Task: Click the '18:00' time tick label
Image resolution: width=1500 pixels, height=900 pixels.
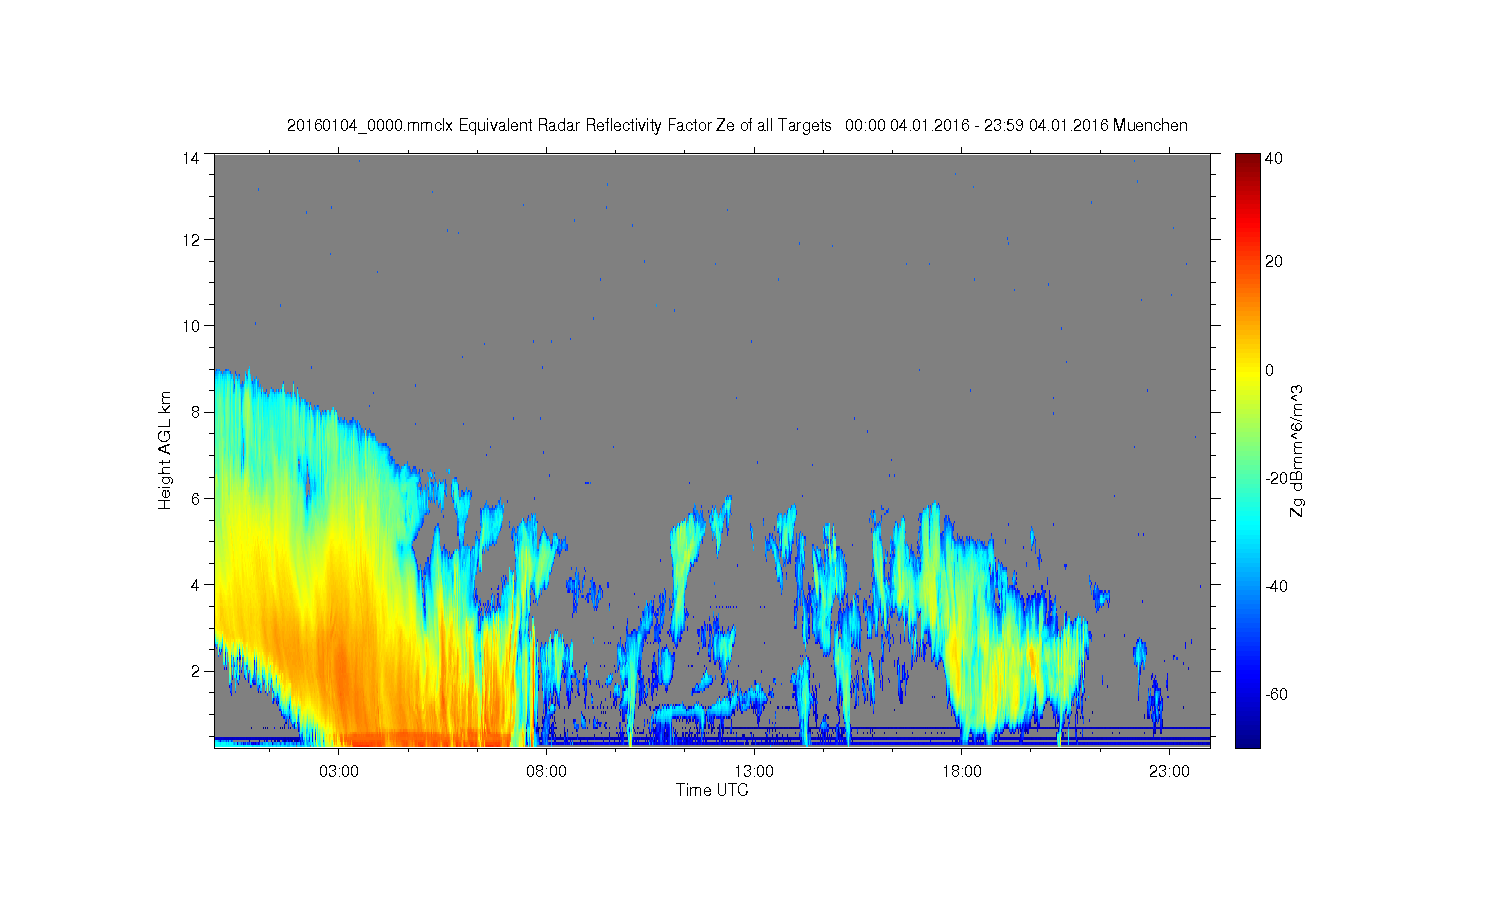Action: (x=962, y=772)
